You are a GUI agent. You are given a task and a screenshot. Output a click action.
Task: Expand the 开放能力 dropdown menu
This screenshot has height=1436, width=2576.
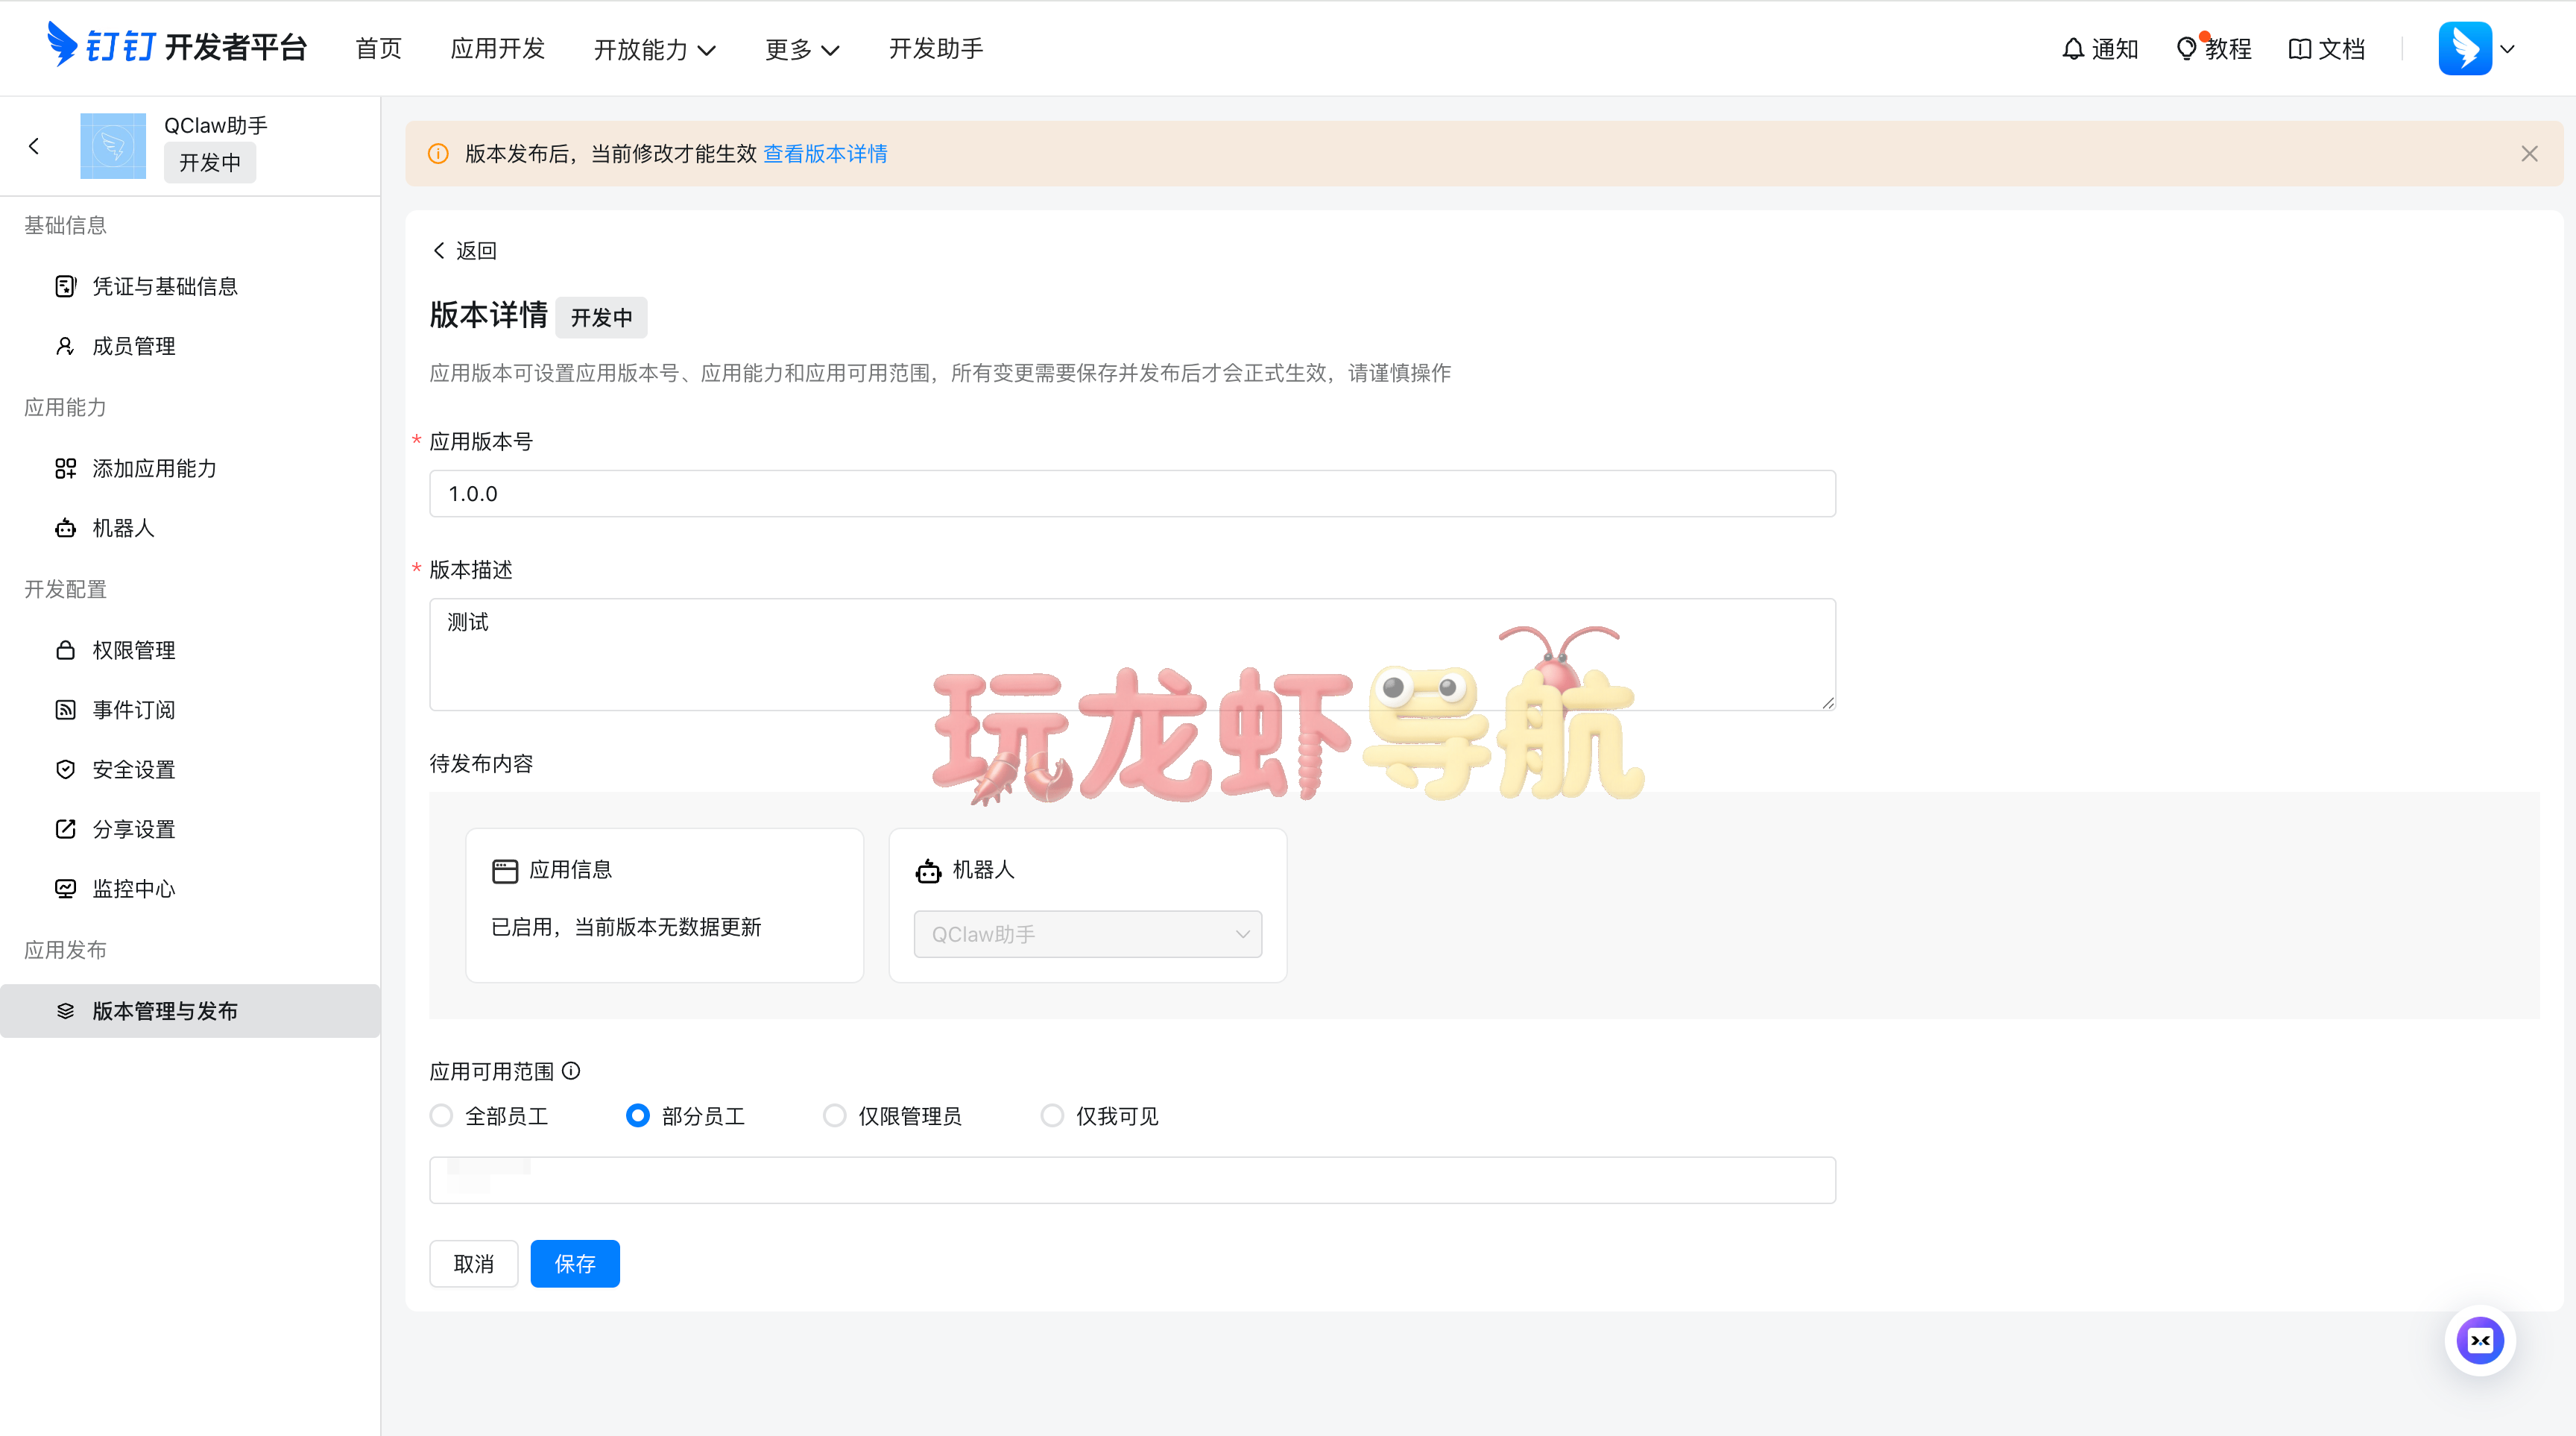tap(655, 49)
